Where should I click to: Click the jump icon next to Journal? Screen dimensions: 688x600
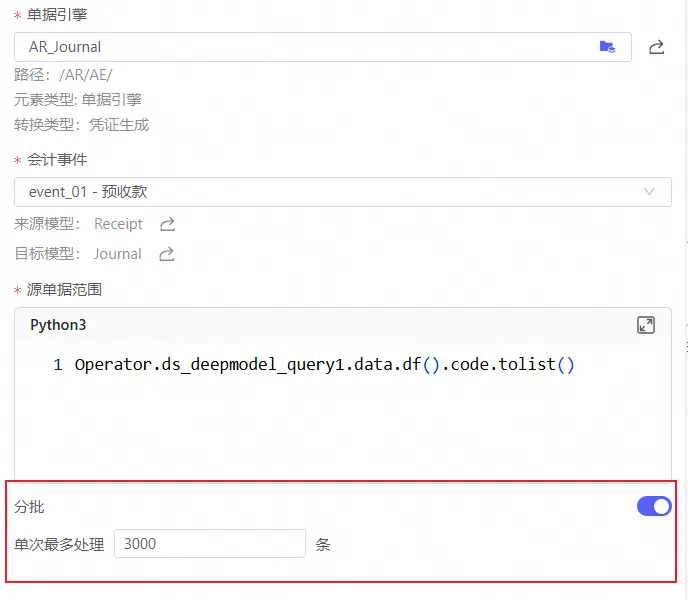tap(167, 254)
